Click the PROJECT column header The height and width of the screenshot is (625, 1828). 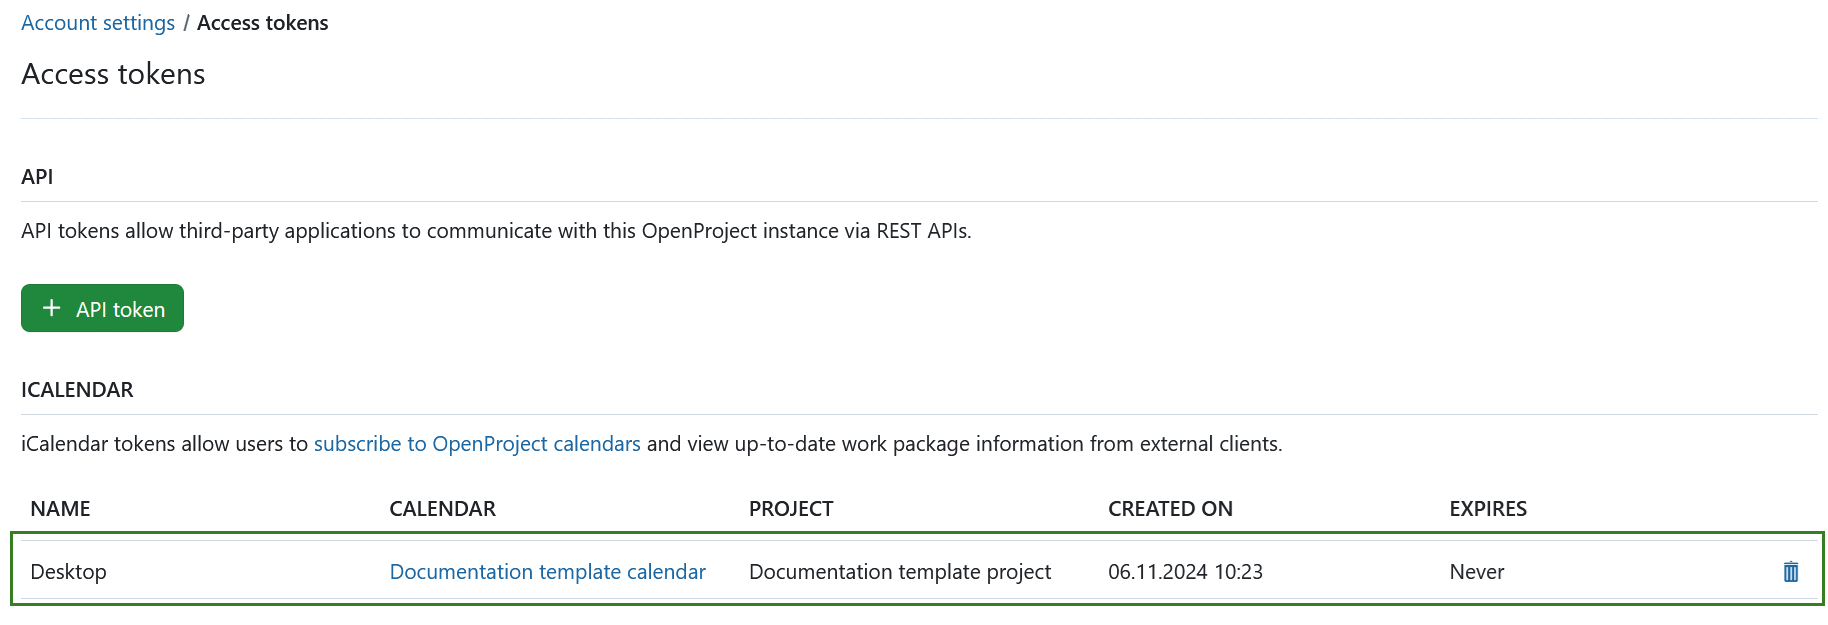(x=790, y=509)
